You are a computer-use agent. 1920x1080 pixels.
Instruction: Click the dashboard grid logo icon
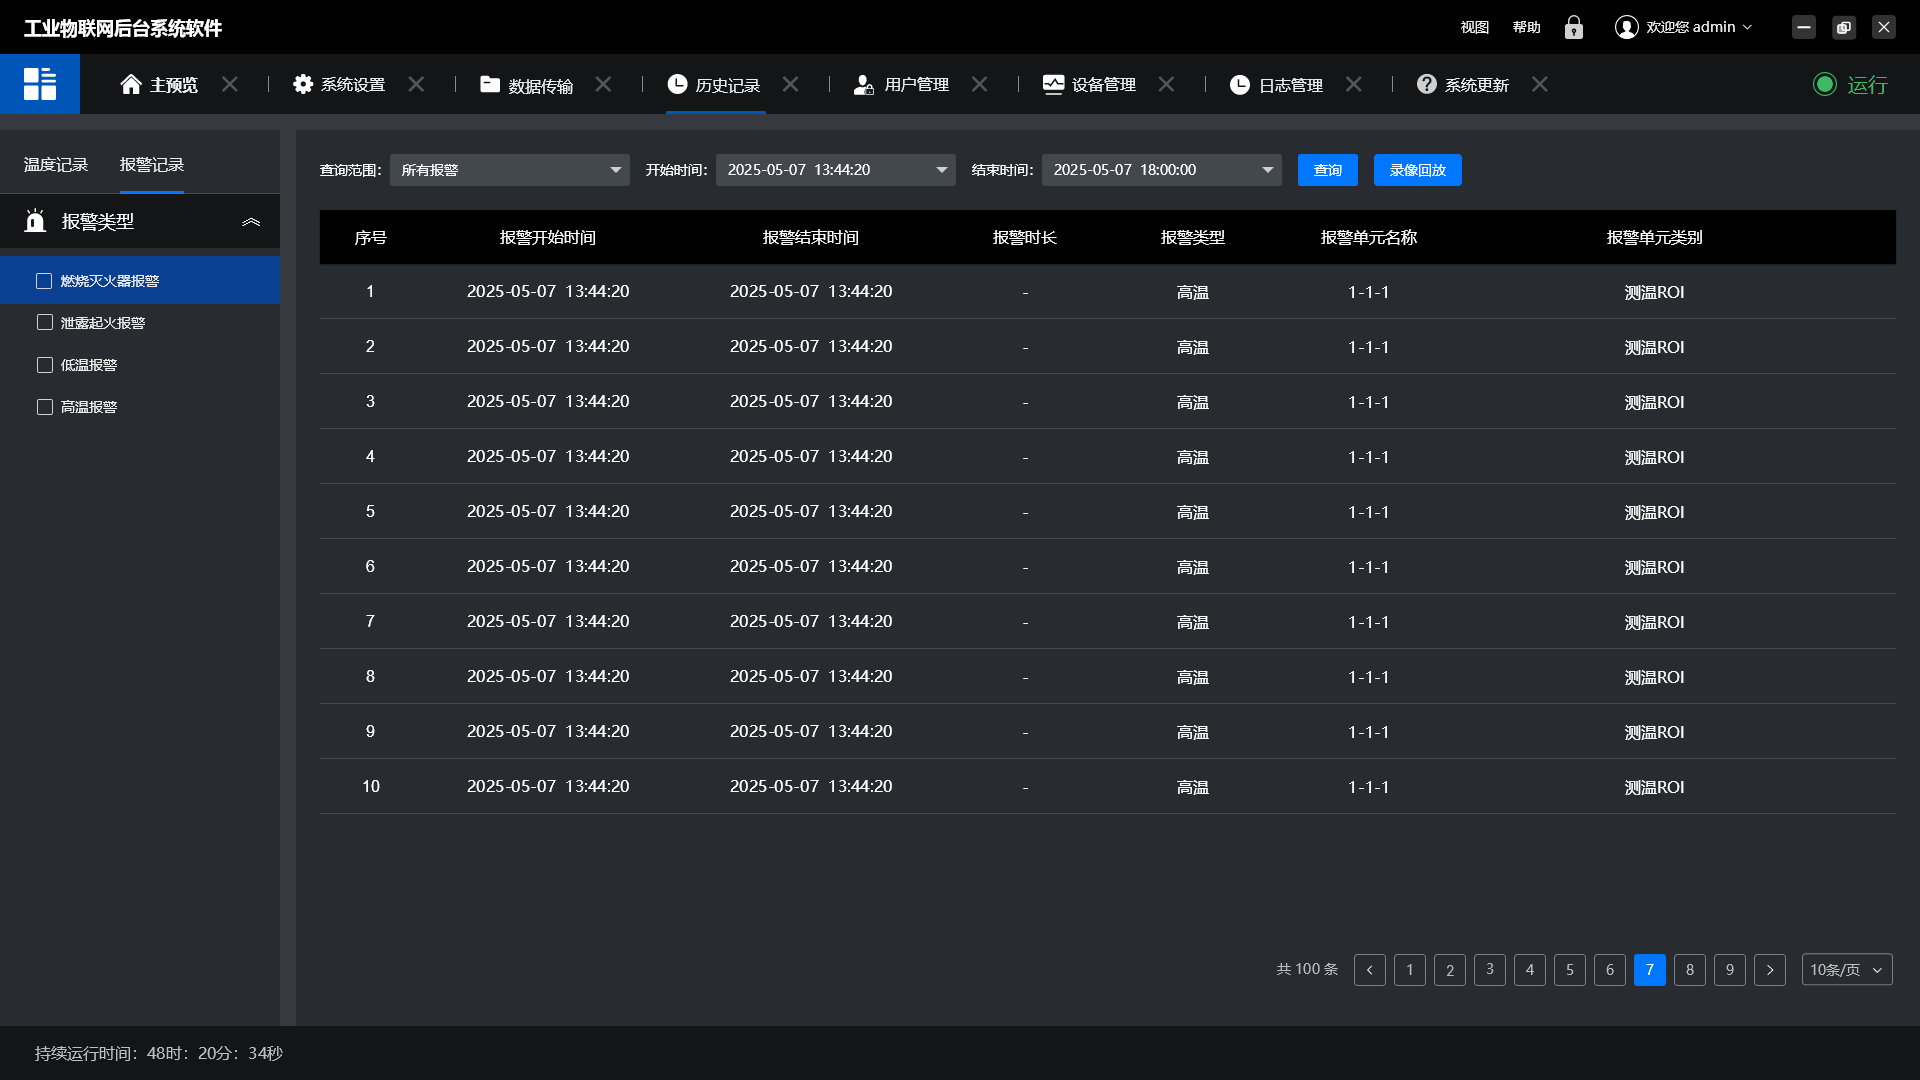coord(40,84)
